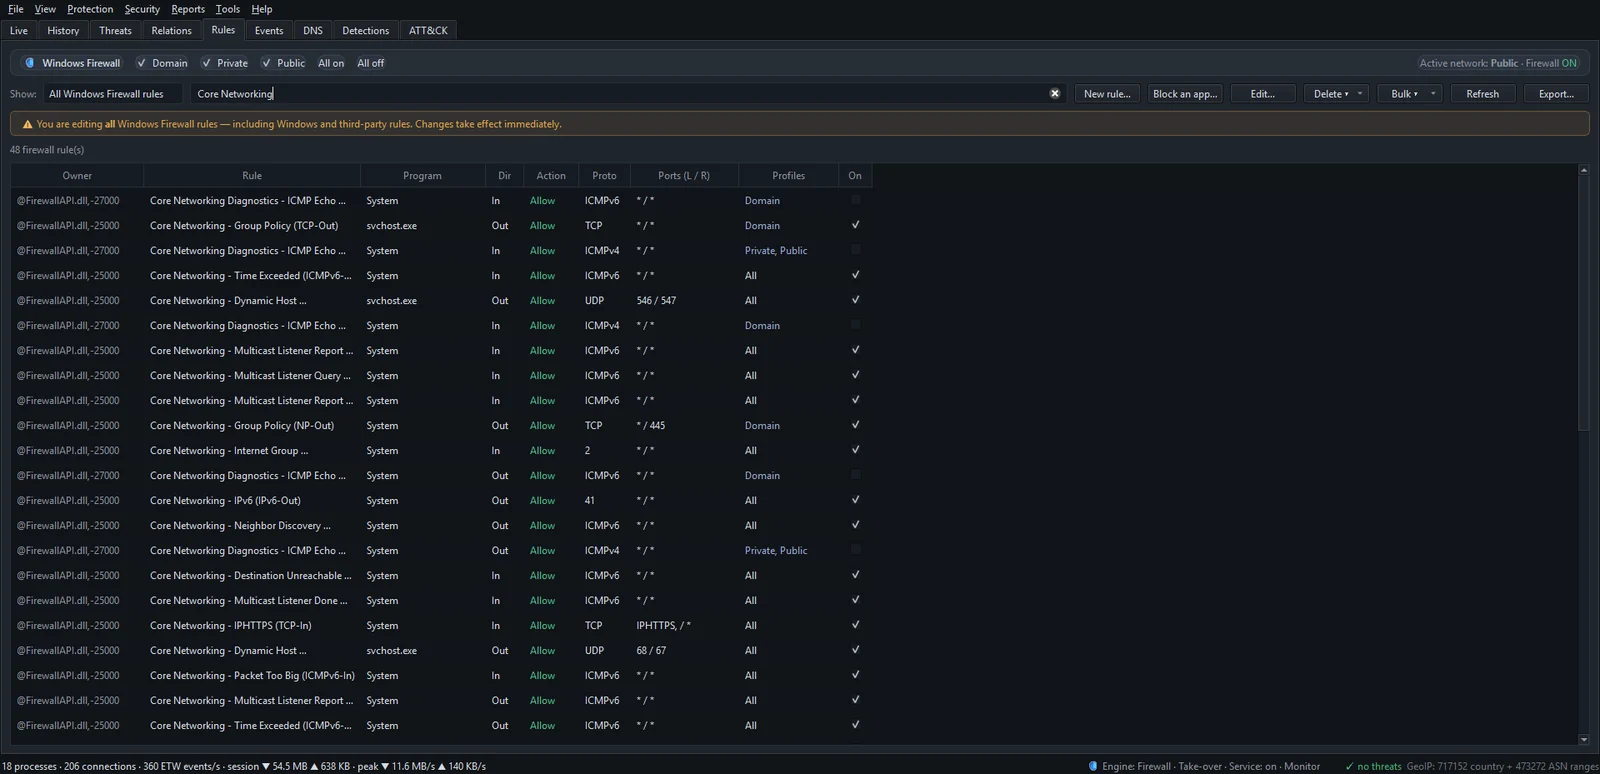Uncheck On for Packet Too Big (ICMPv6-In) rule

click(x=855, y=675)
